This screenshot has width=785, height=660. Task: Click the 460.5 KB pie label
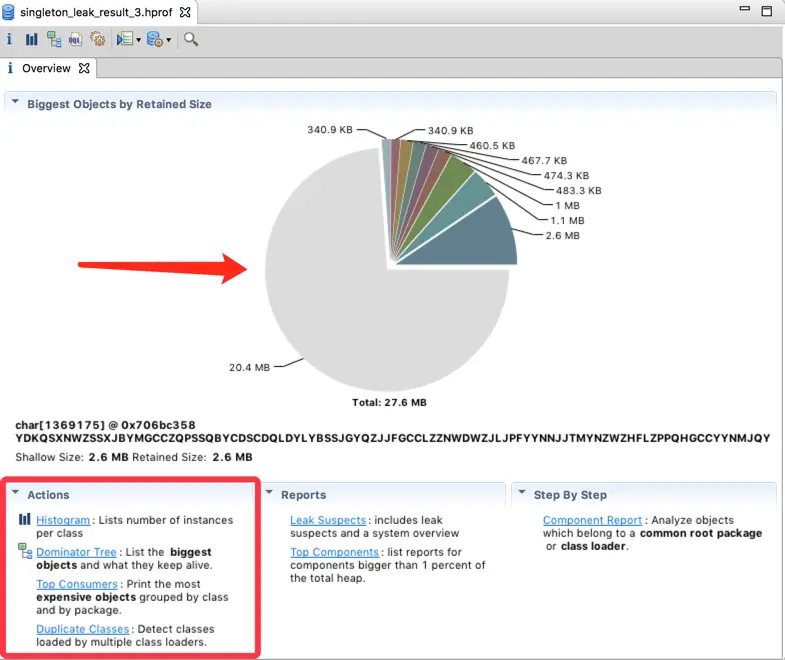492,146
